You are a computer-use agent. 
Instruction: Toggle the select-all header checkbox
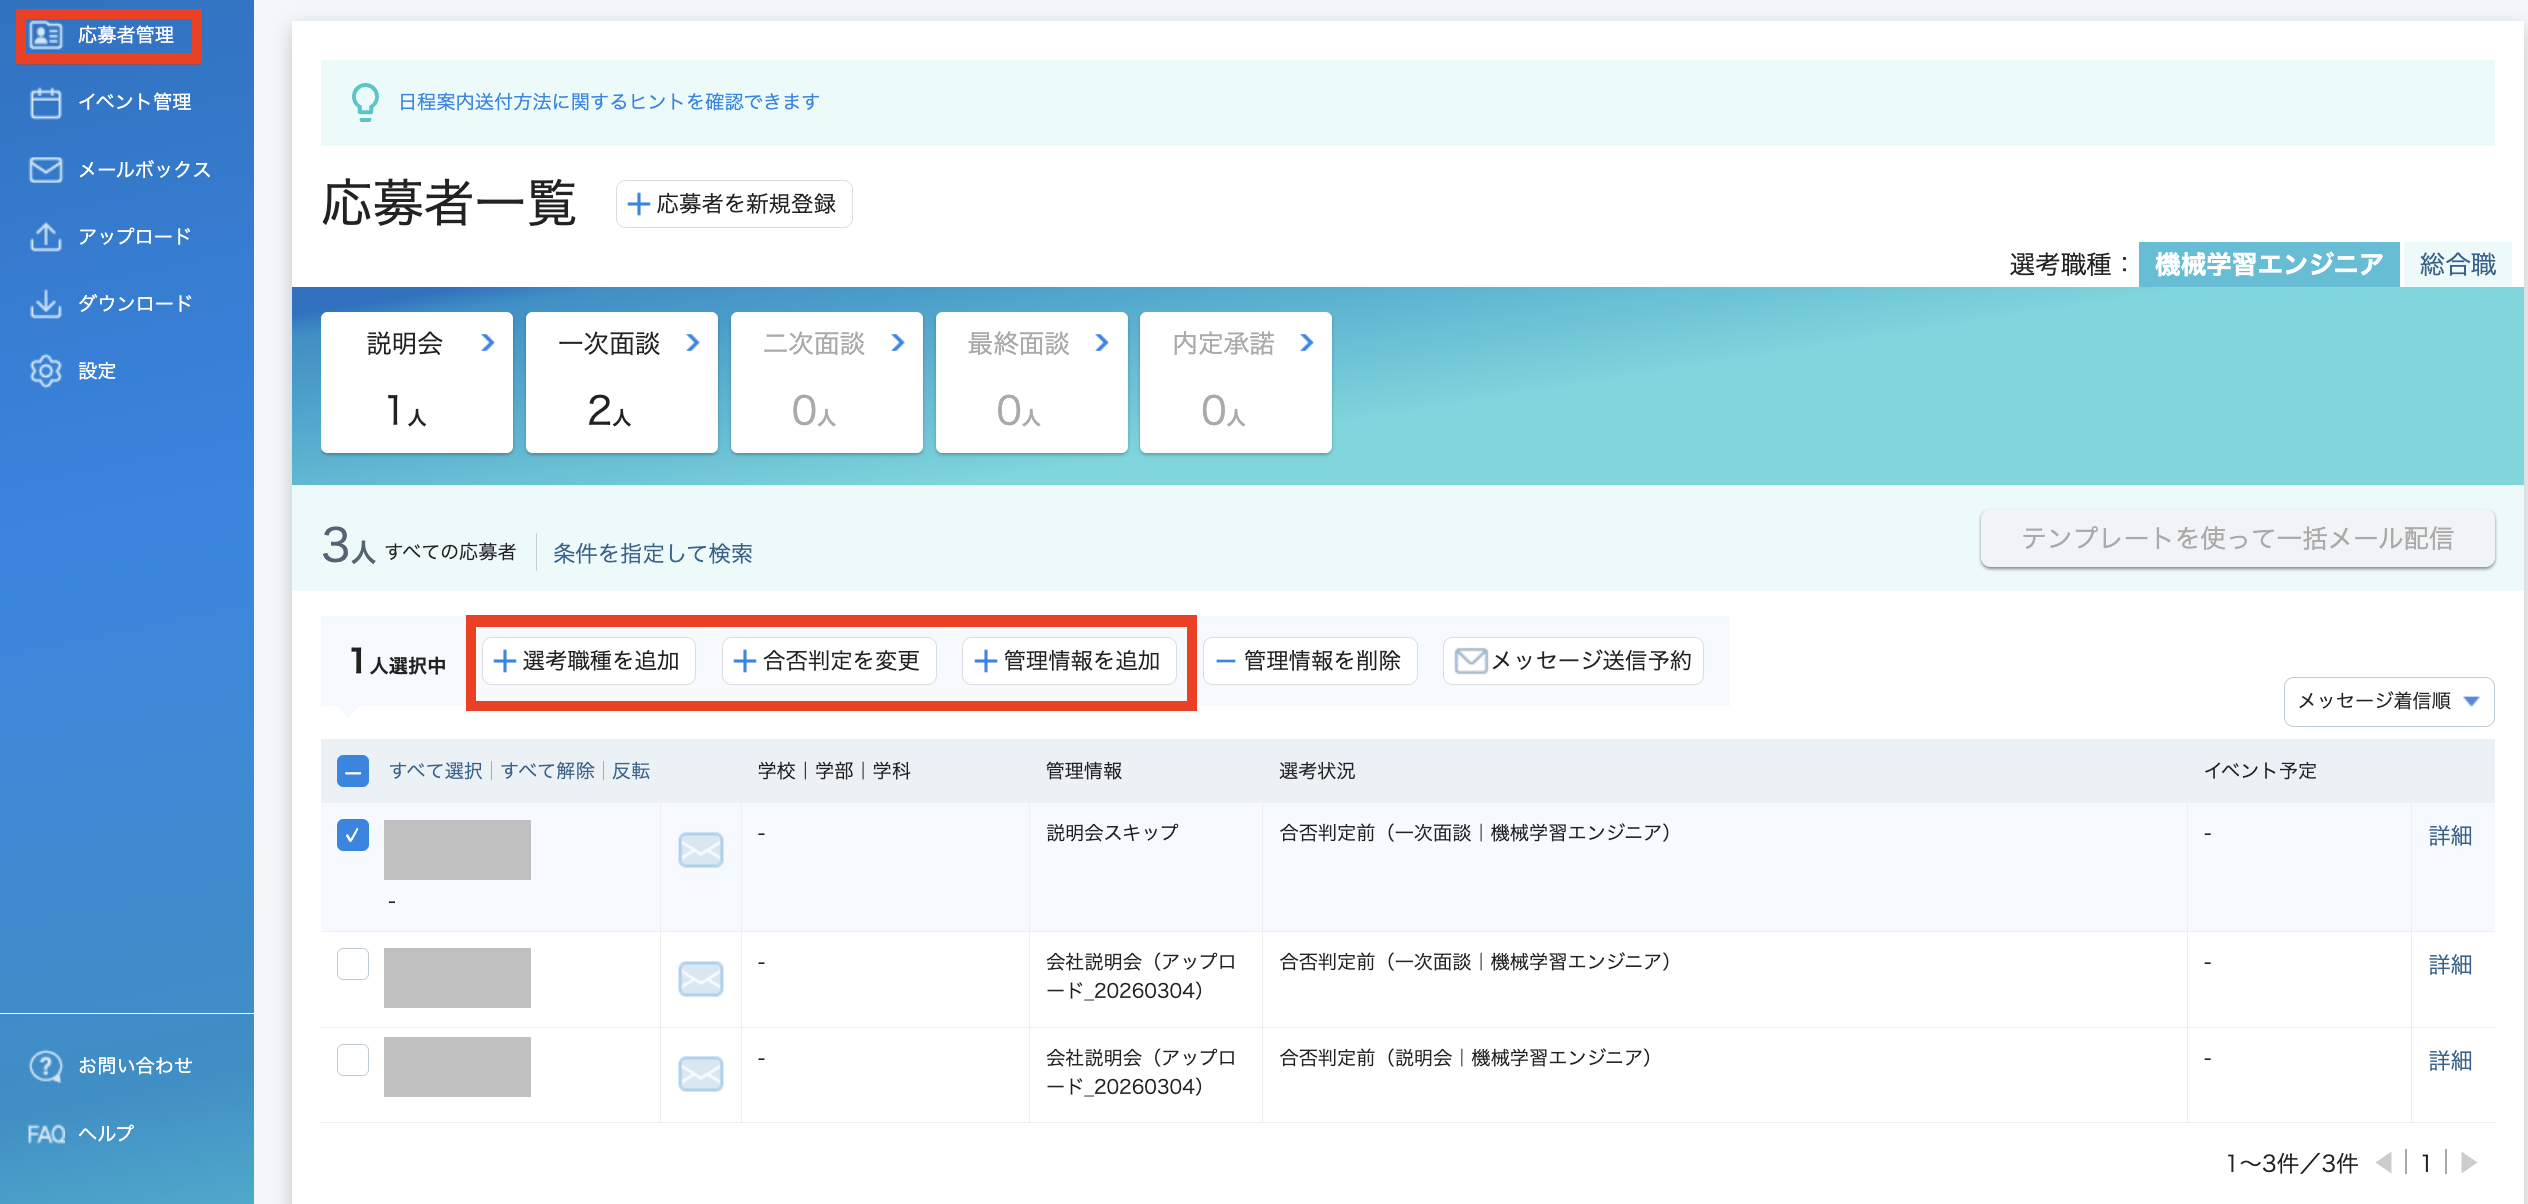[x=353, y=771]
